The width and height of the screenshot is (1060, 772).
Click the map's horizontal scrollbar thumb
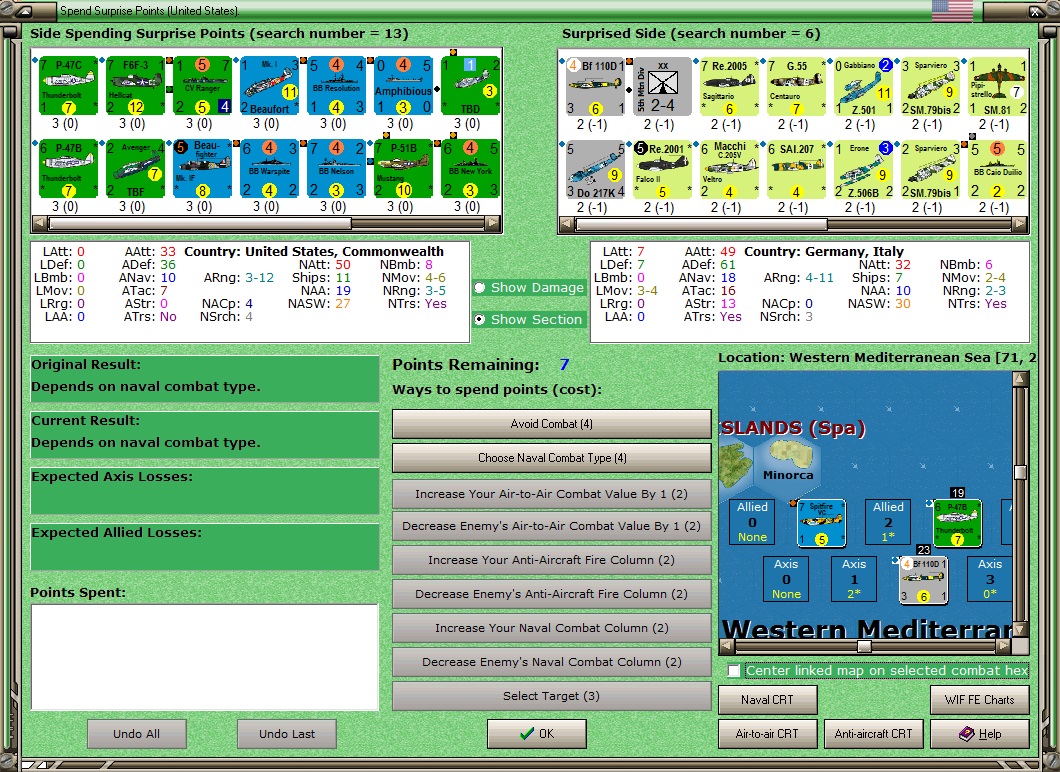click(x=864, y=646)
